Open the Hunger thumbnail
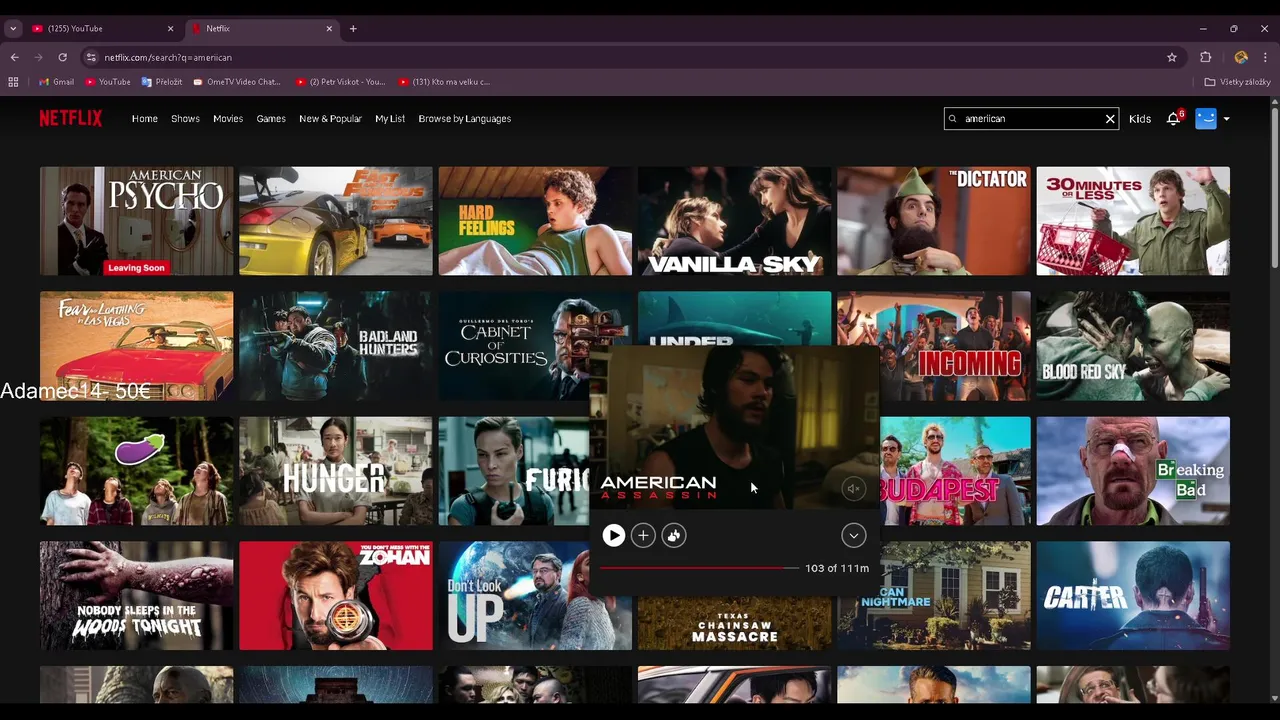The image size is (1280, 720). [336, 471]
